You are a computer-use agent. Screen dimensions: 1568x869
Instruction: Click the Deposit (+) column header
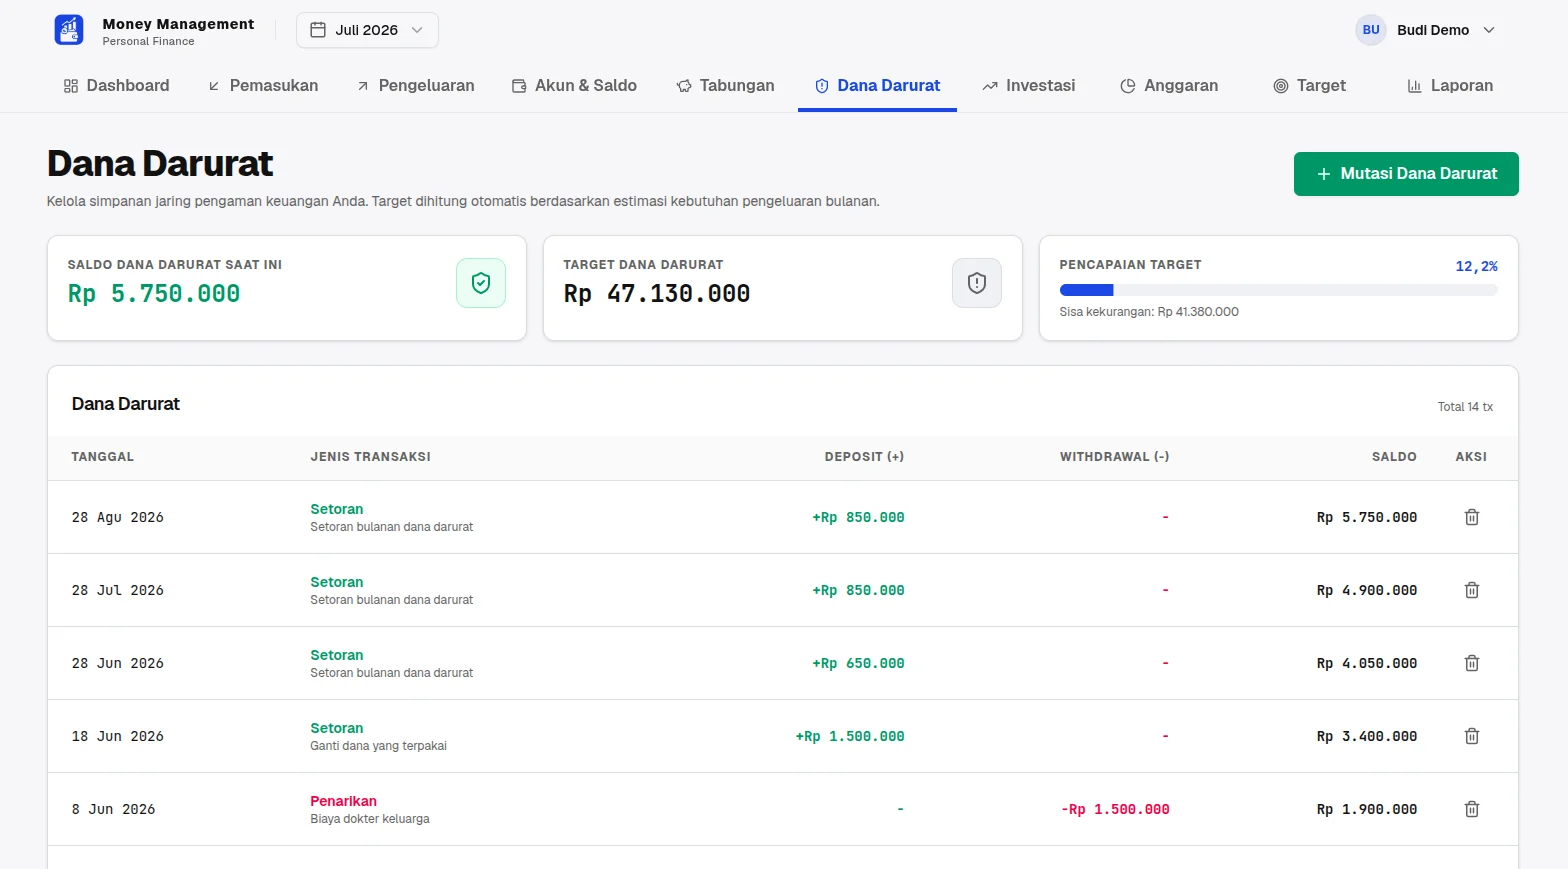pos(864,457)
